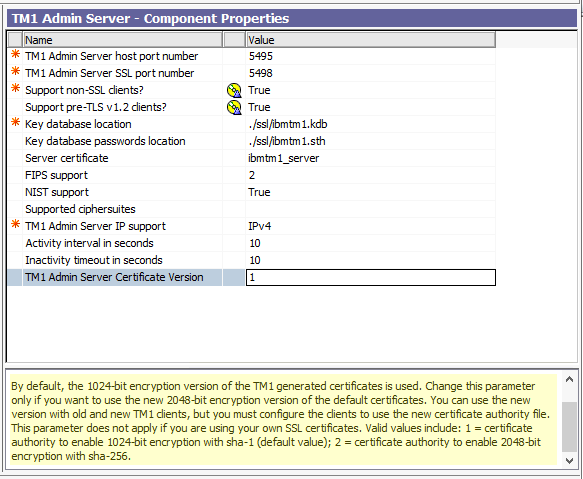583x479 pixels.
Task: Click the icon beside Support pre-TLS v1.2 clients
Action: (234, 107)
